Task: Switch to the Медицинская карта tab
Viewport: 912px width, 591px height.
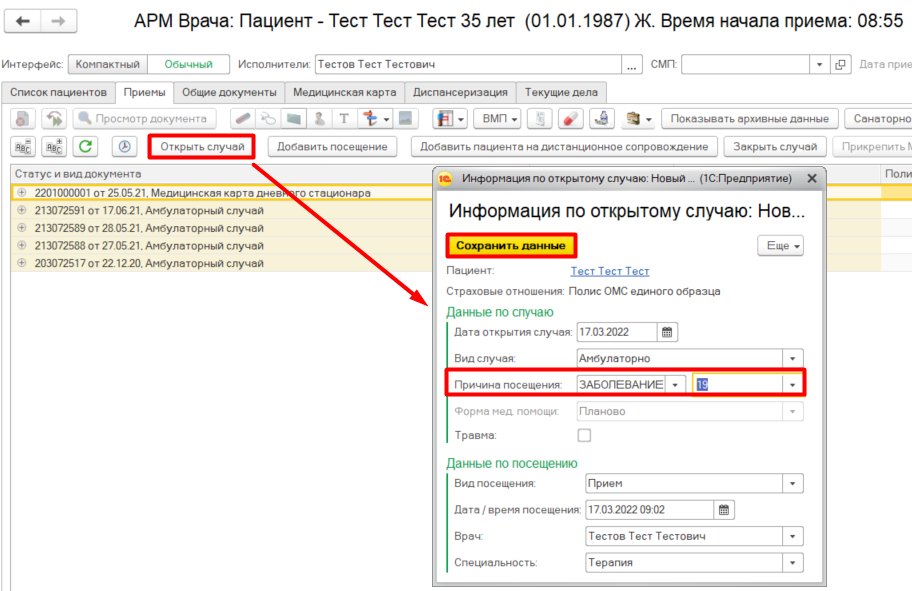Action: tap(344, 92)
